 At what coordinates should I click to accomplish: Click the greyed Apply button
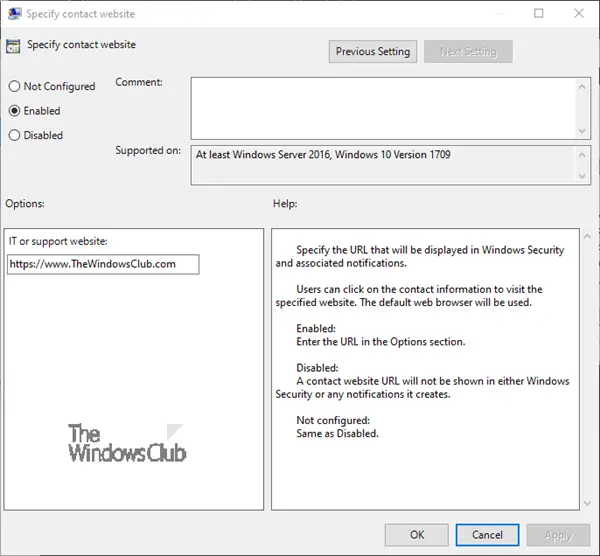click(x=558, y=535)
